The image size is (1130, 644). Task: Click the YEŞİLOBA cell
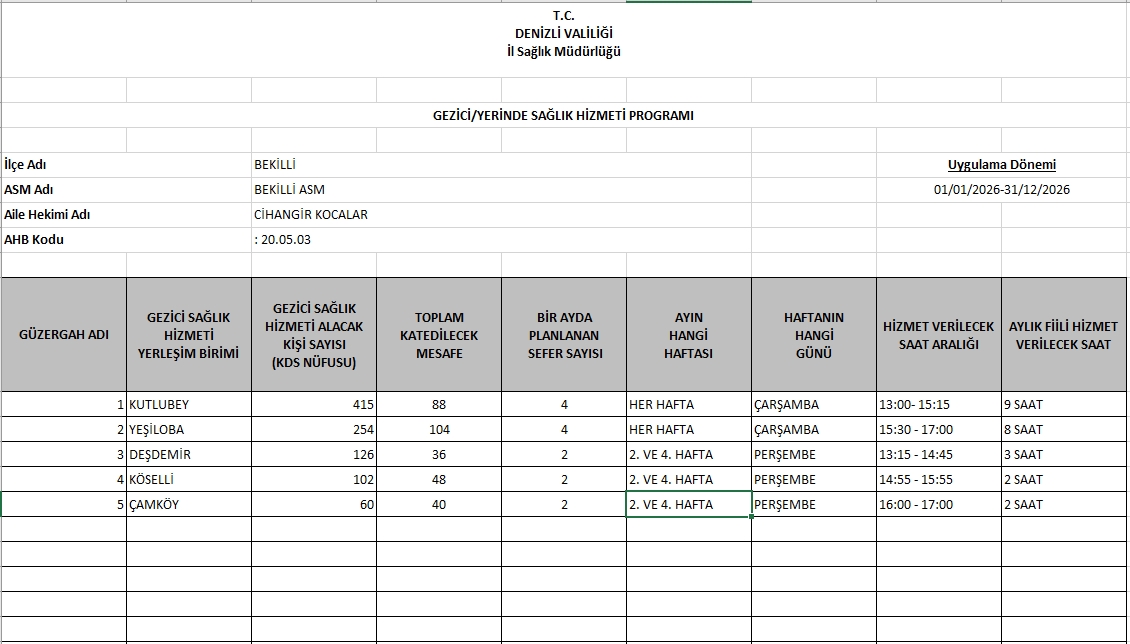[x=188, y=430]
